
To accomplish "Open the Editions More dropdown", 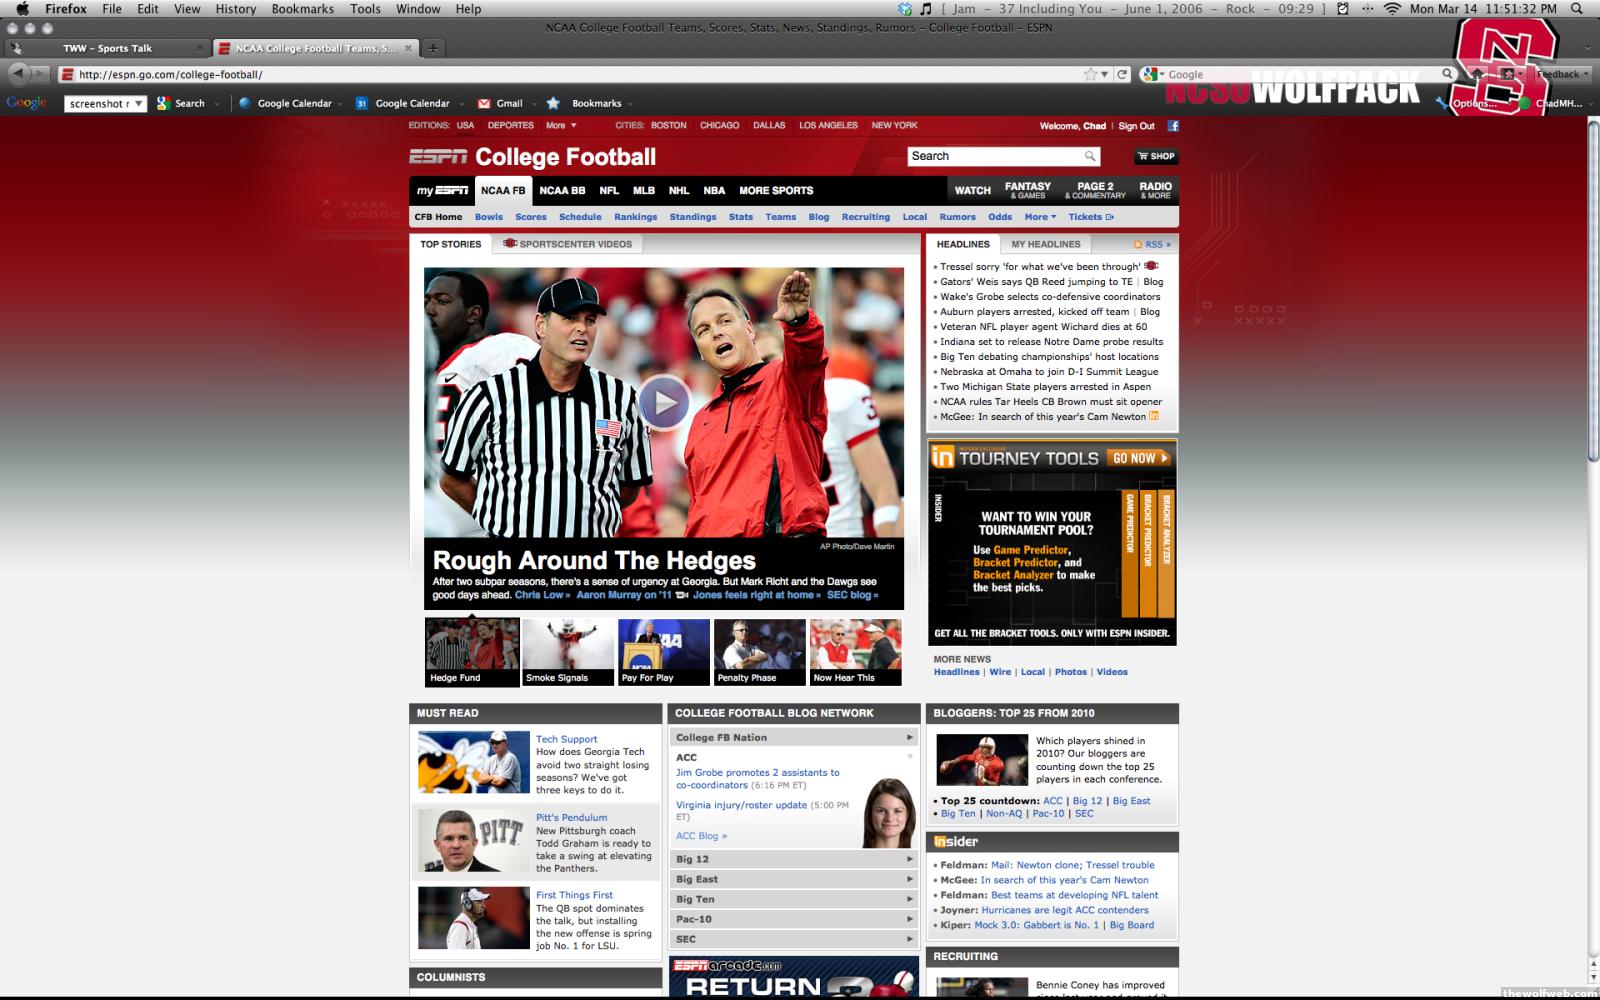I will tap(560, 126).
